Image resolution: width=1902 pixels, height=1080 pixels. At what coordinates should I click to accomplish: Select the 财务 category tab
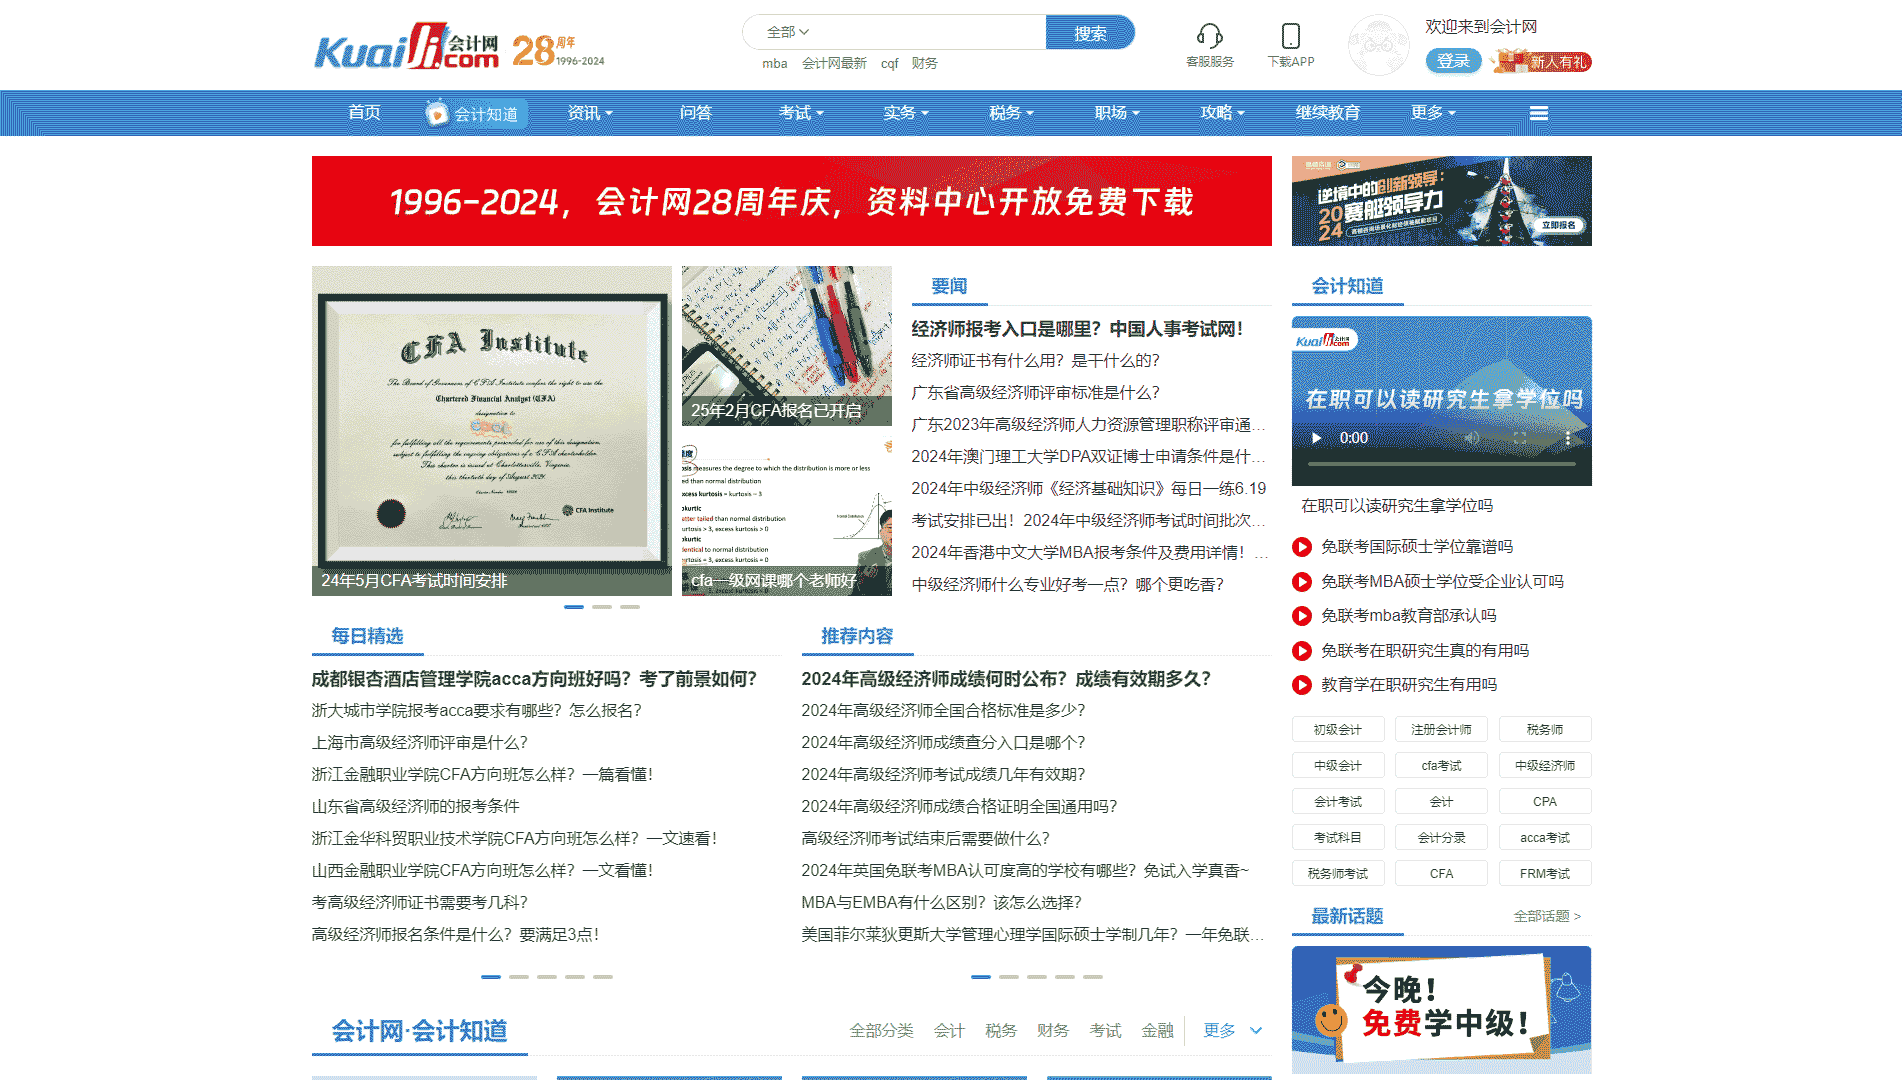(x=1053, y=1030)
